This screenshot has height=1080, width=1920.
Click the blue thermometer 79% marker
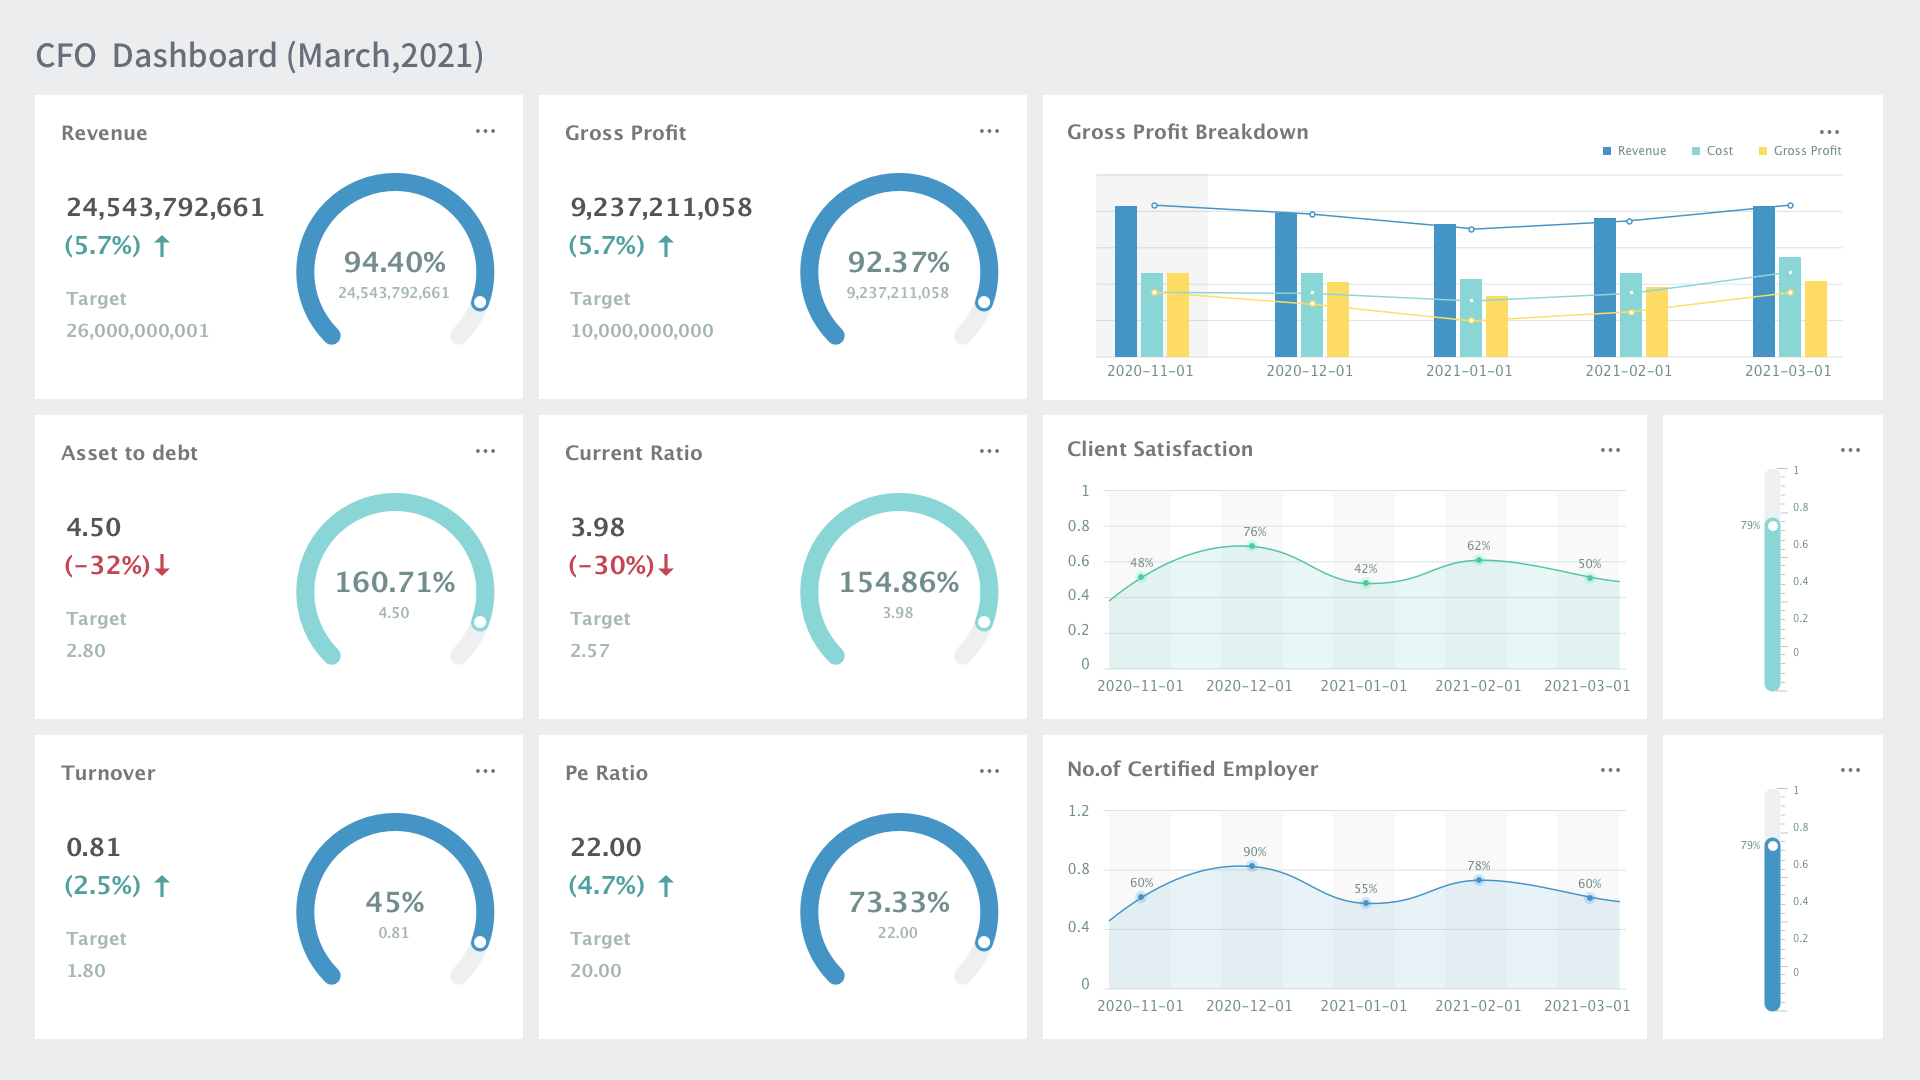click(1773, 846)
